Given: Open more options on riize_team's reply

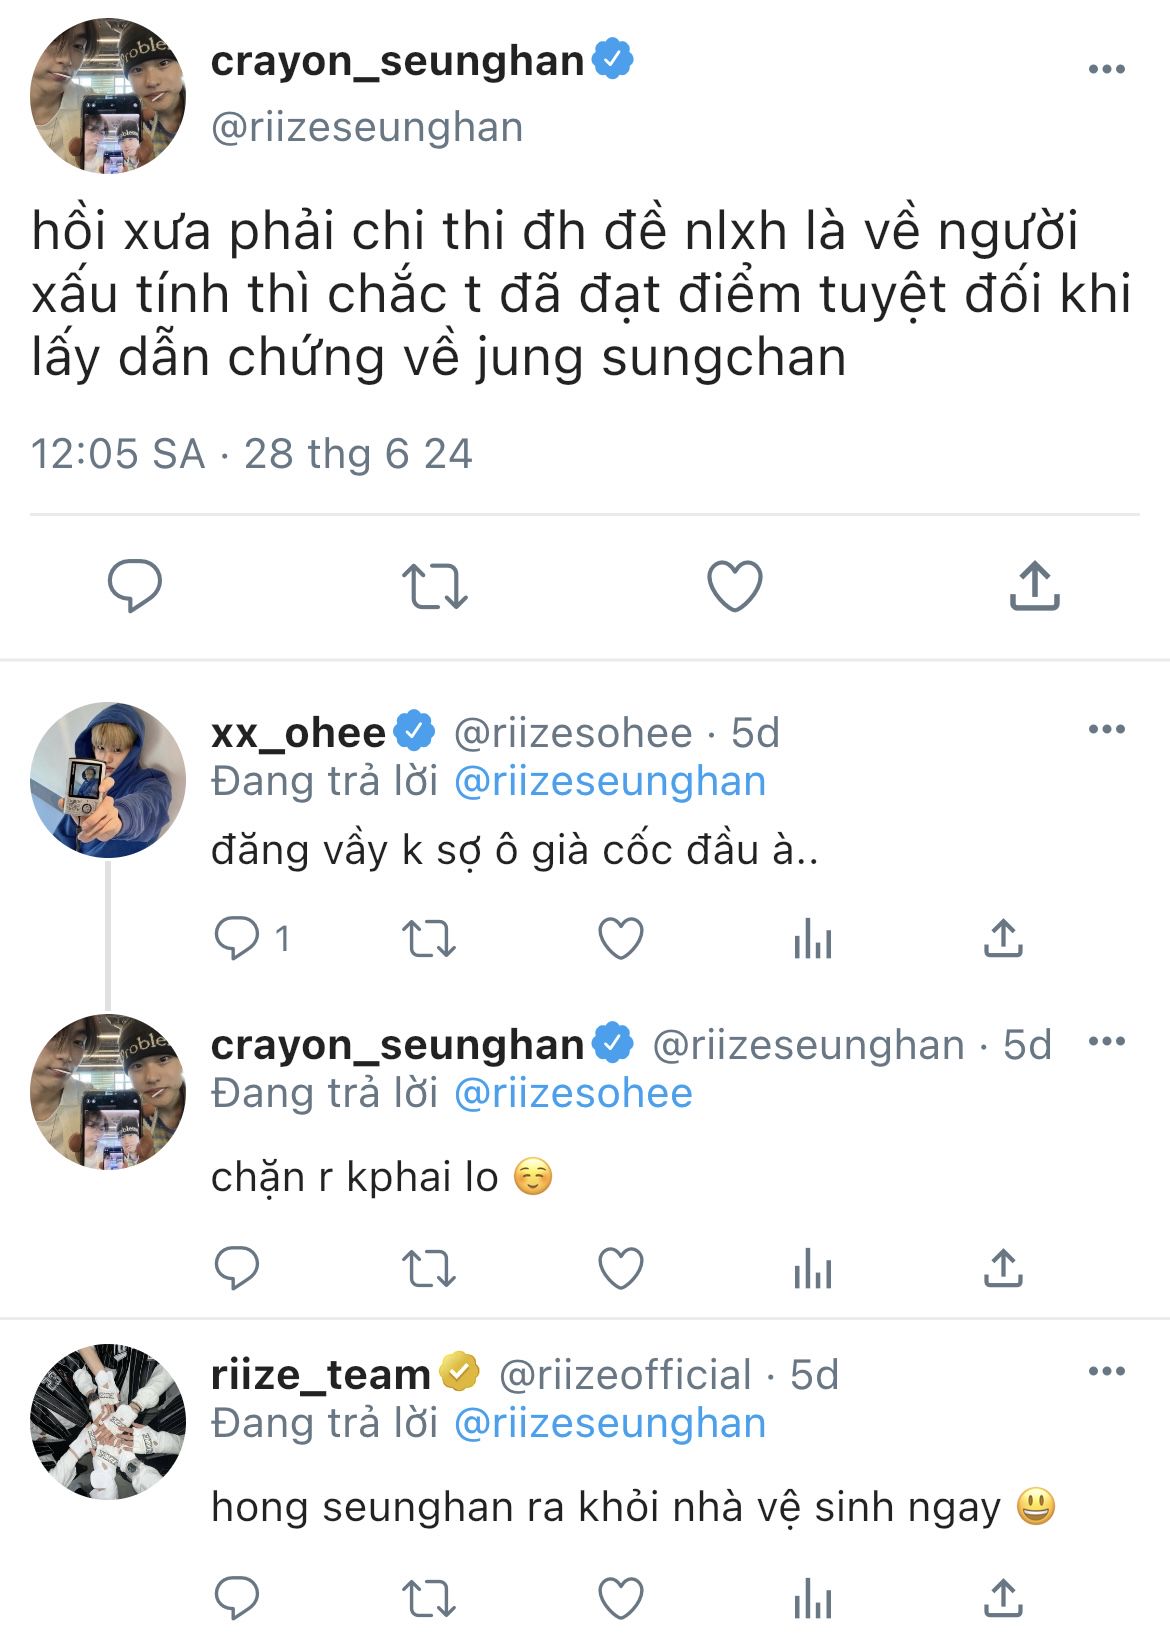Looking at the screenshot, I should (1106, 1371).
